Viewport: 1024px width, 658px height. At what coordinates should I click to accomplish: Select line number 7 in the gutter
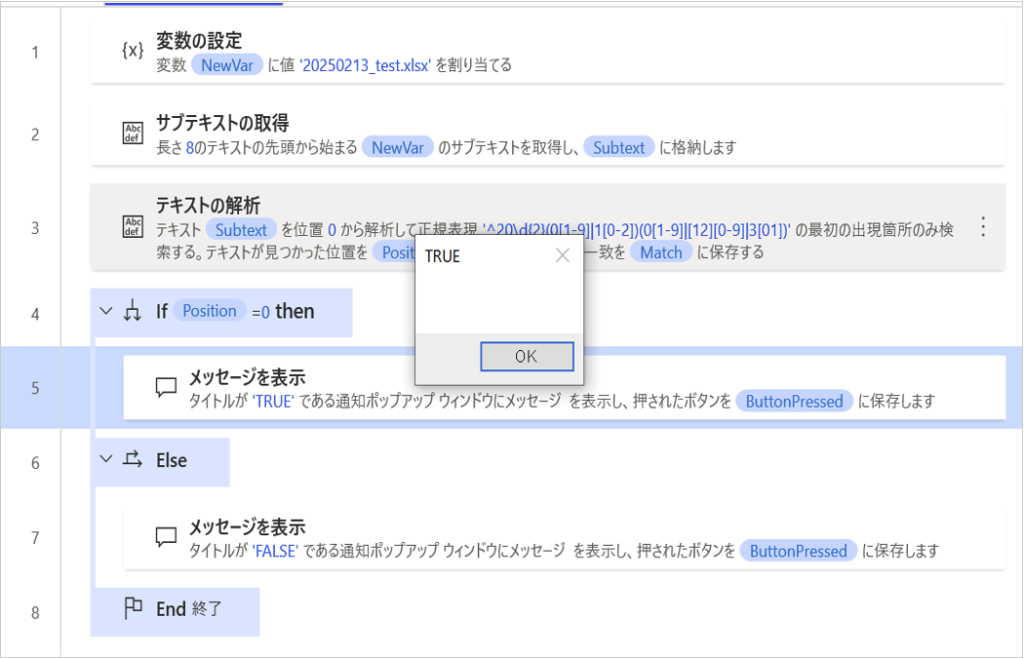35,538
